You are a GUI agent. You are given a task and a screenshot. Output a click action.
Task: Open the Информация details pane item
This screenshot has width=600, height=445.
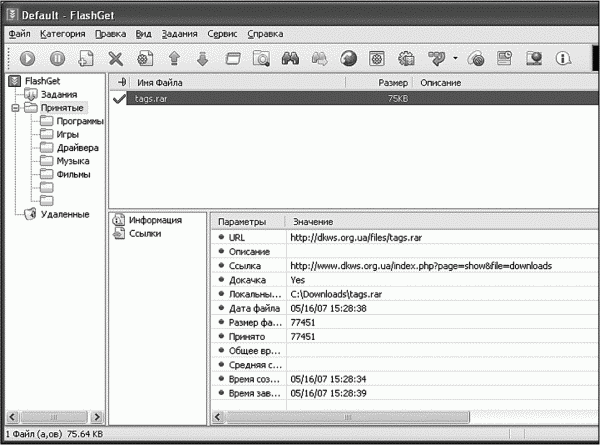(x=155, y=220)
